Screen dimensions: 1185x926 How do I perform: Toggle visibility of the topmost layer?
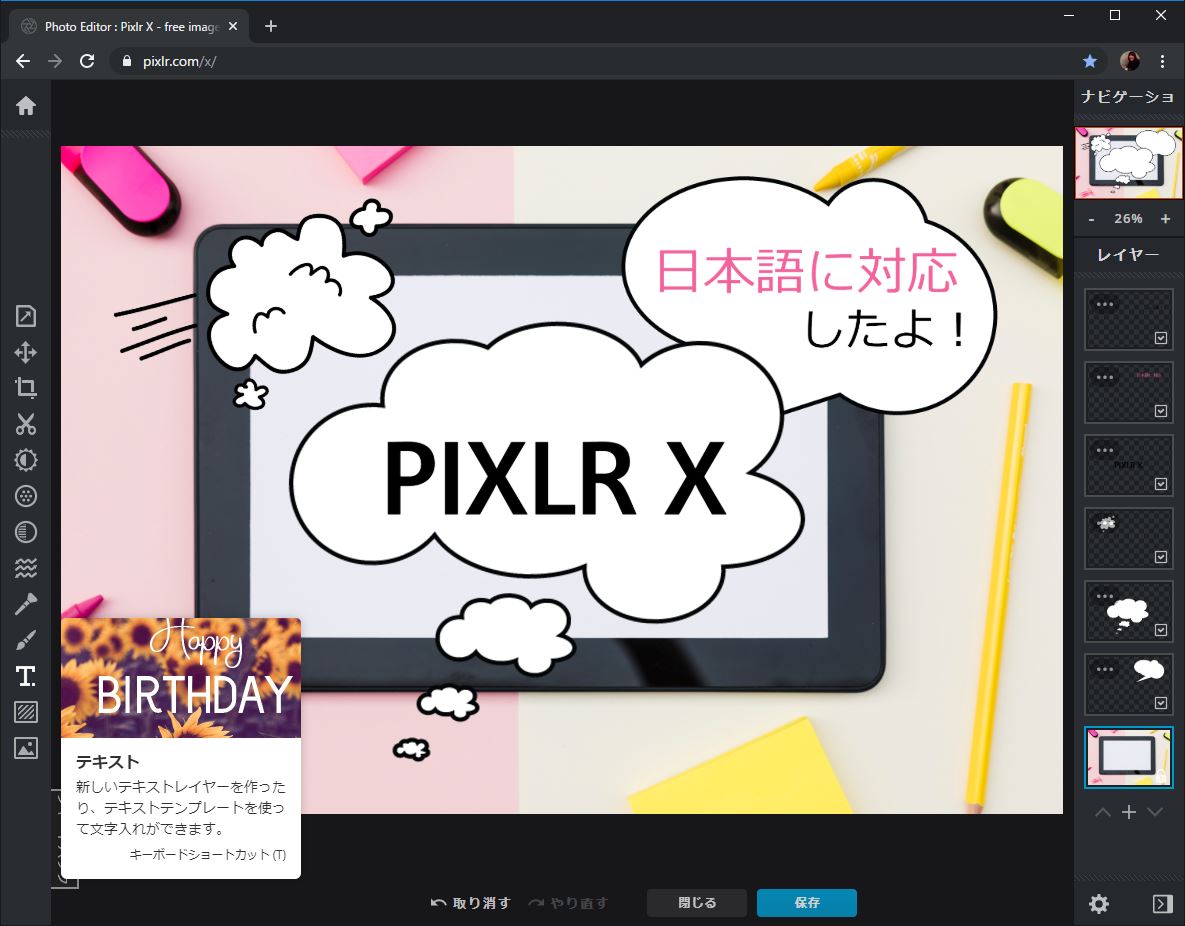click(x=1161, y=338)
